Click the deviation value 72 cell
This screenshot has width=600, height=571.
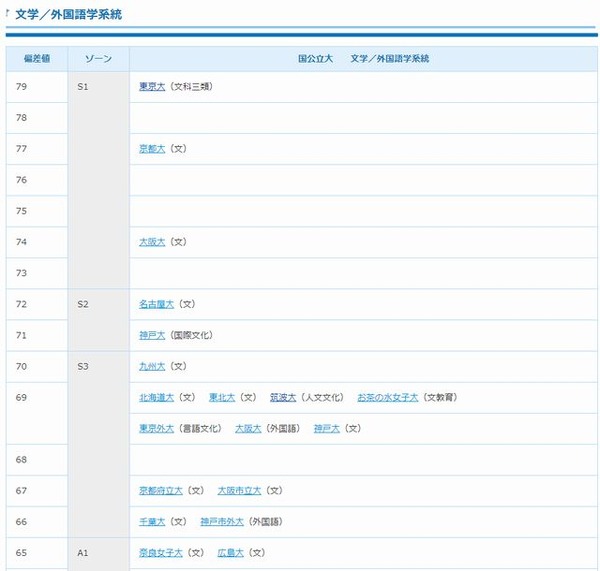click(x=37, y=304)
